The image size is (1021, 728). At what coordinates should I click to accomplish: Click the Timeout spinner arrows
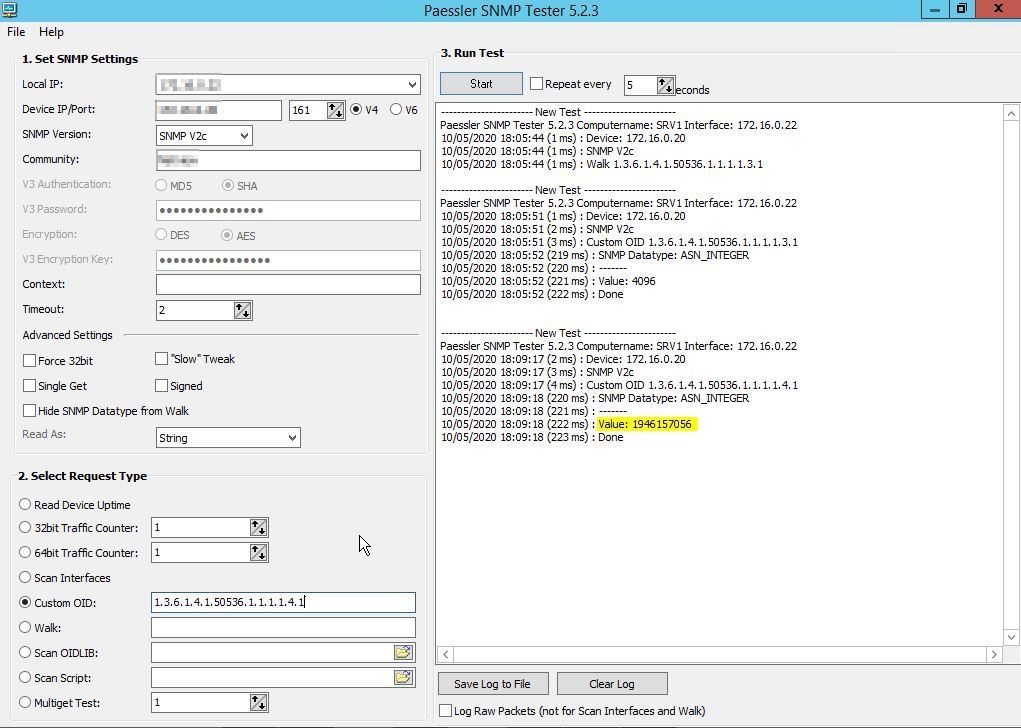[242, 310]
